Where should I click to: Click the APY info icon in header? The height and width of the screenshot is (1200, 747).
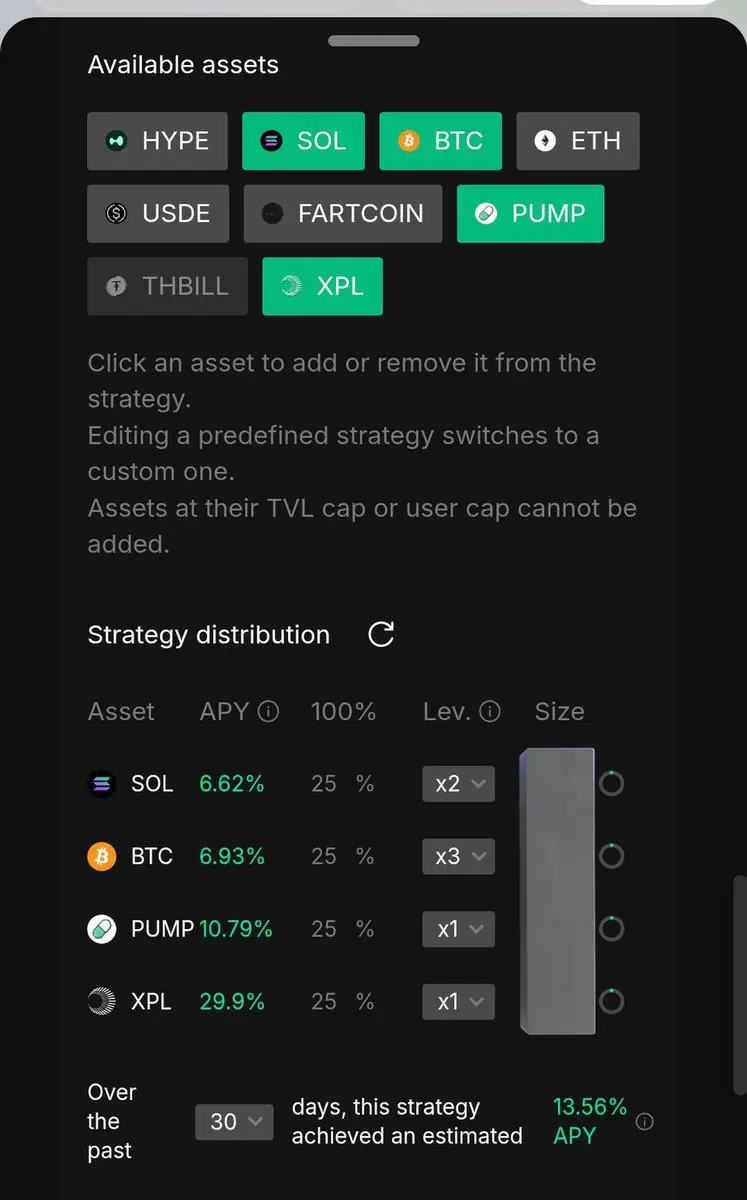coord(268,711)
